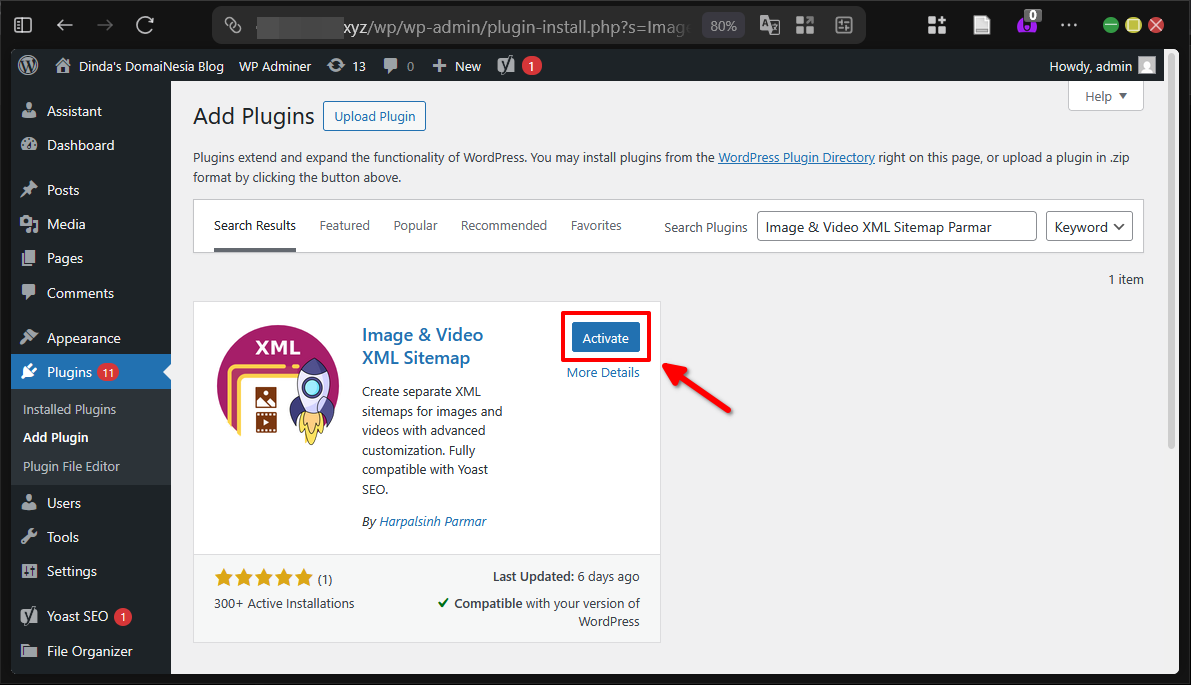Open the New content menu in admin bar
1191x685 pixels.
tap(456, 65)
